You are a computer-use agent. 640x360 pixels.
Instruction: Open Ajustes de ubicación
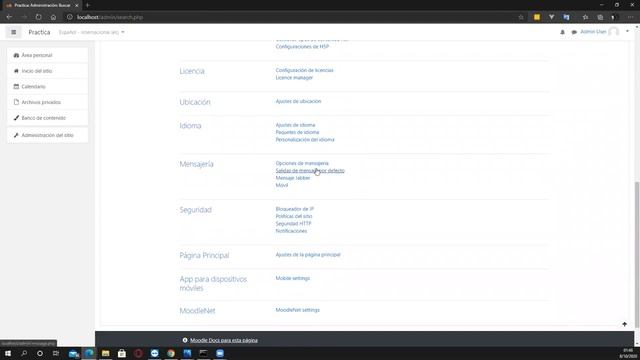click(x=298, y=101)
